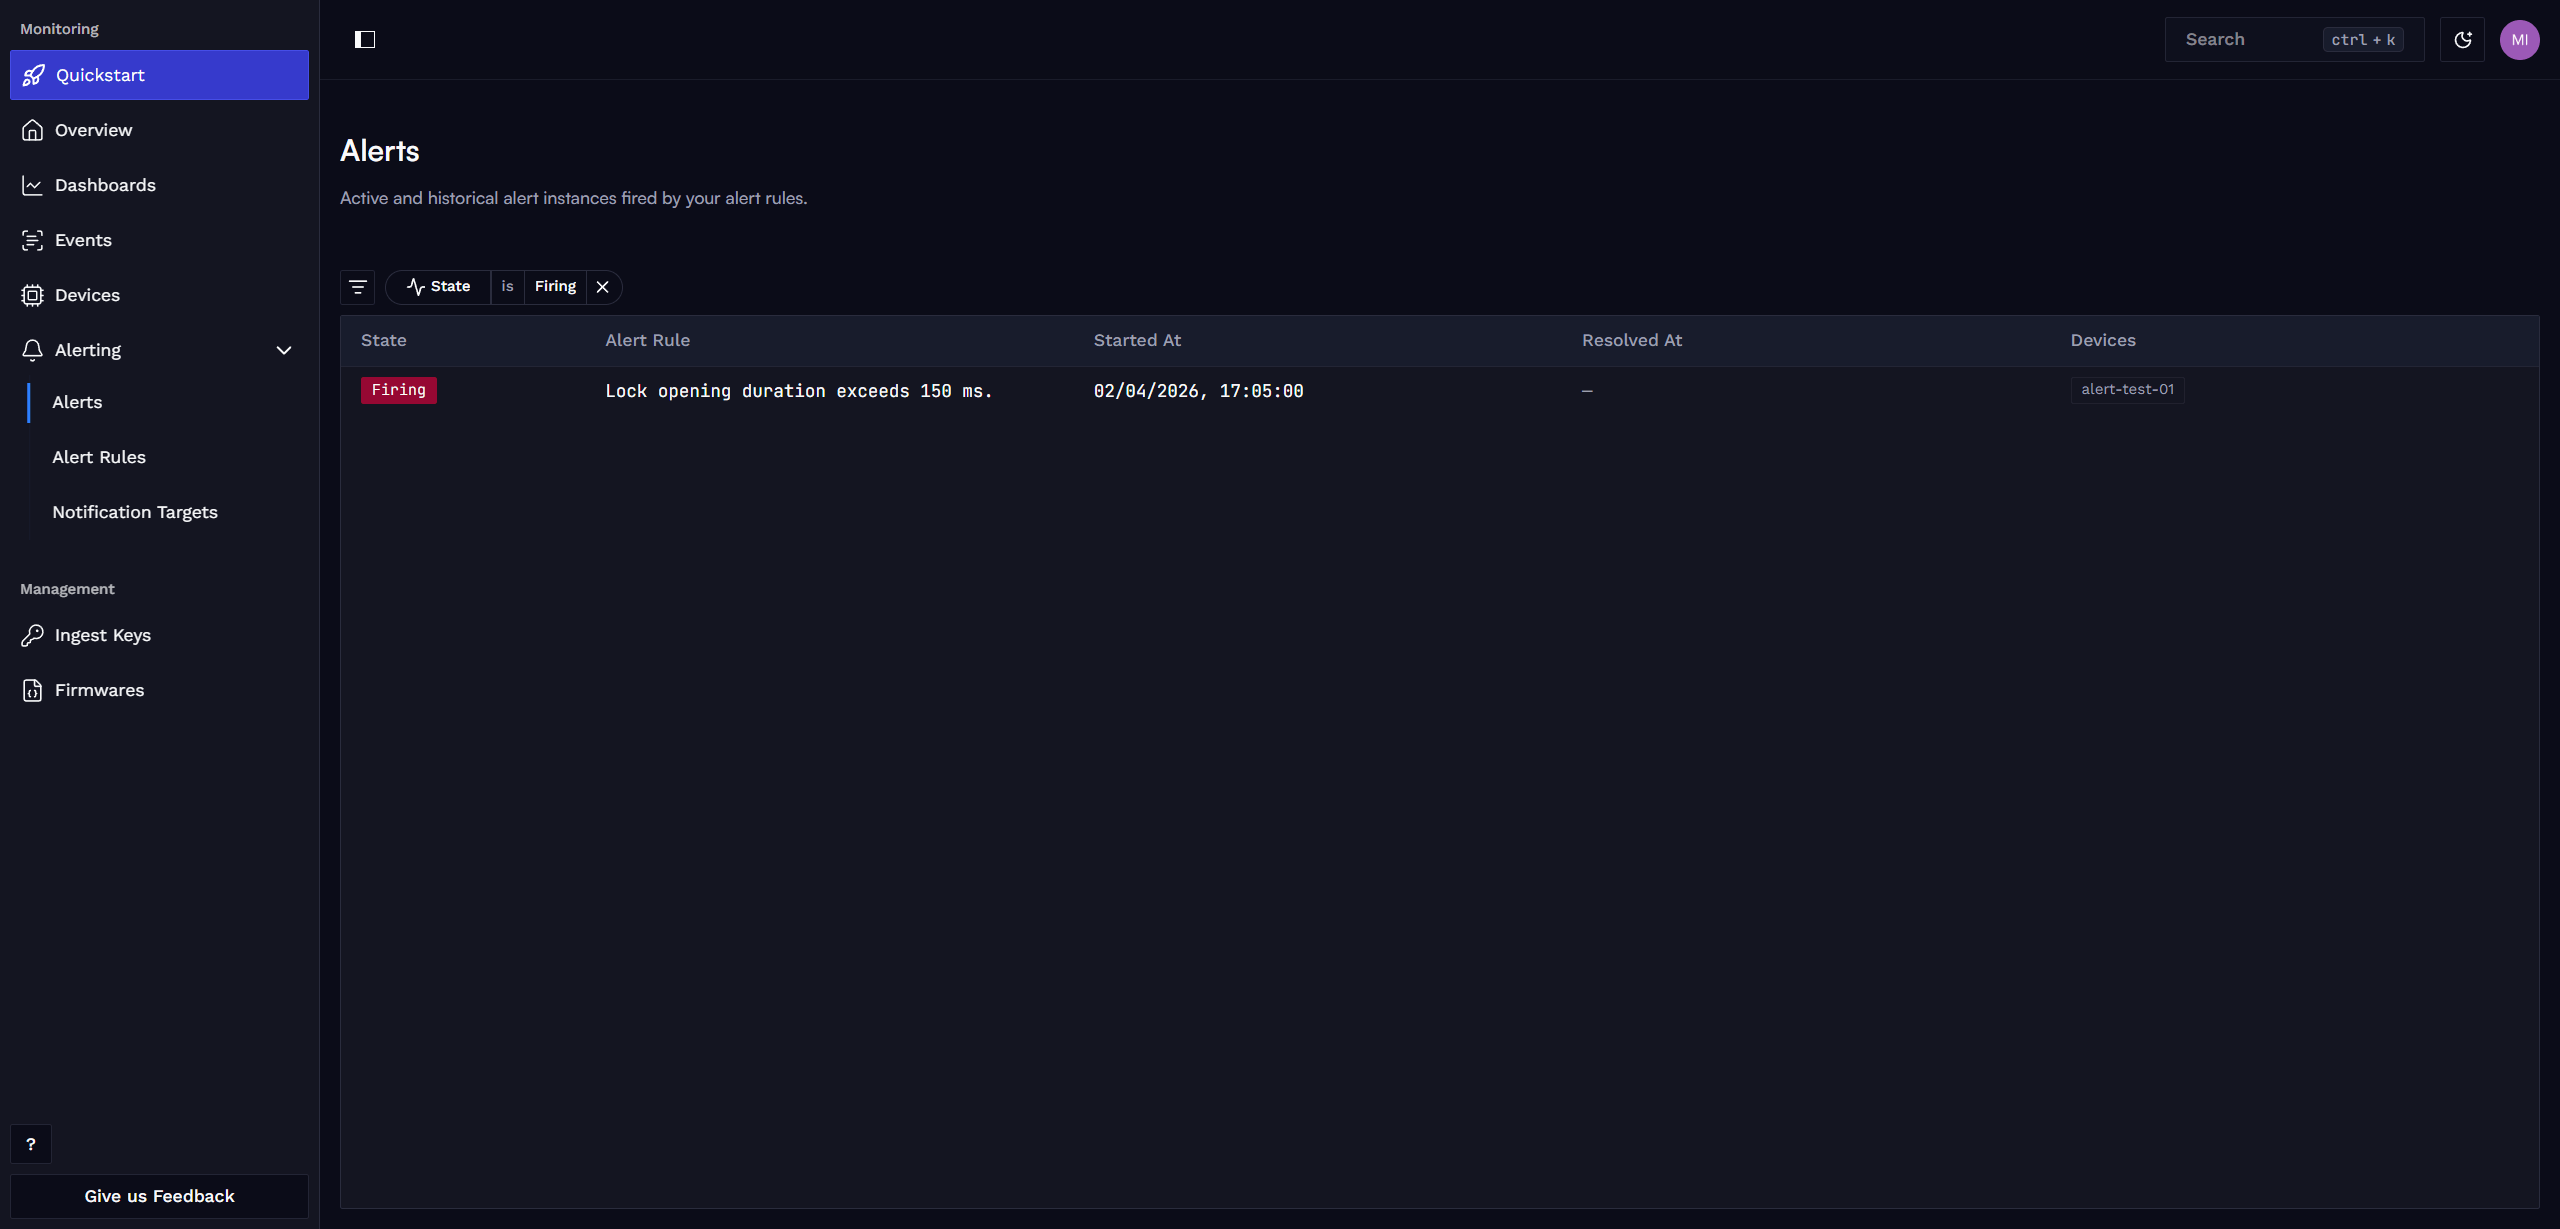The width and height of the screenshot is (2560, 1229).
Task: Toggle the sidebar panel icon
Action: 365,40
